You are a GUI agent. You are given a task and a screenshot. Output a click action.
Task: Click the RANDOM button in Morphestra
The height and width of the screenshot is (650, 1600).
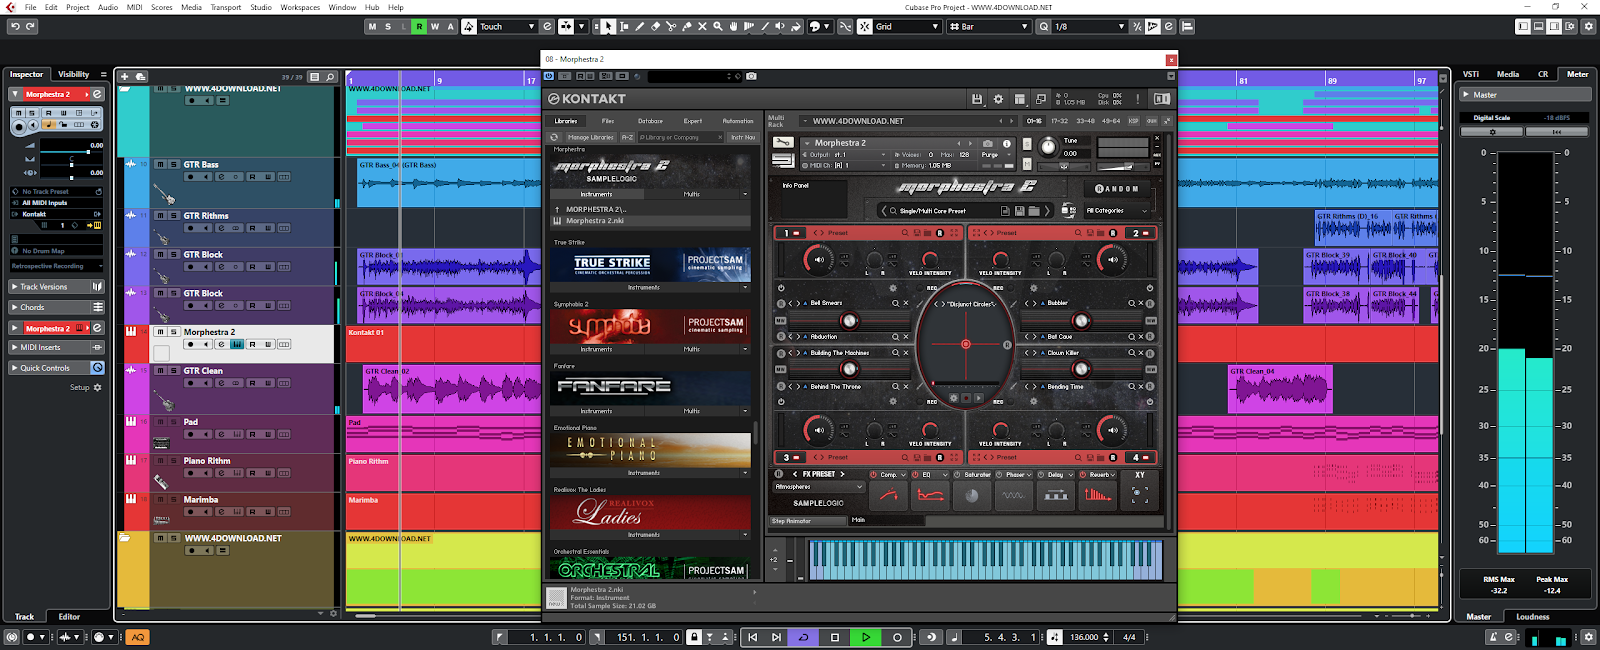[1116, 188]
